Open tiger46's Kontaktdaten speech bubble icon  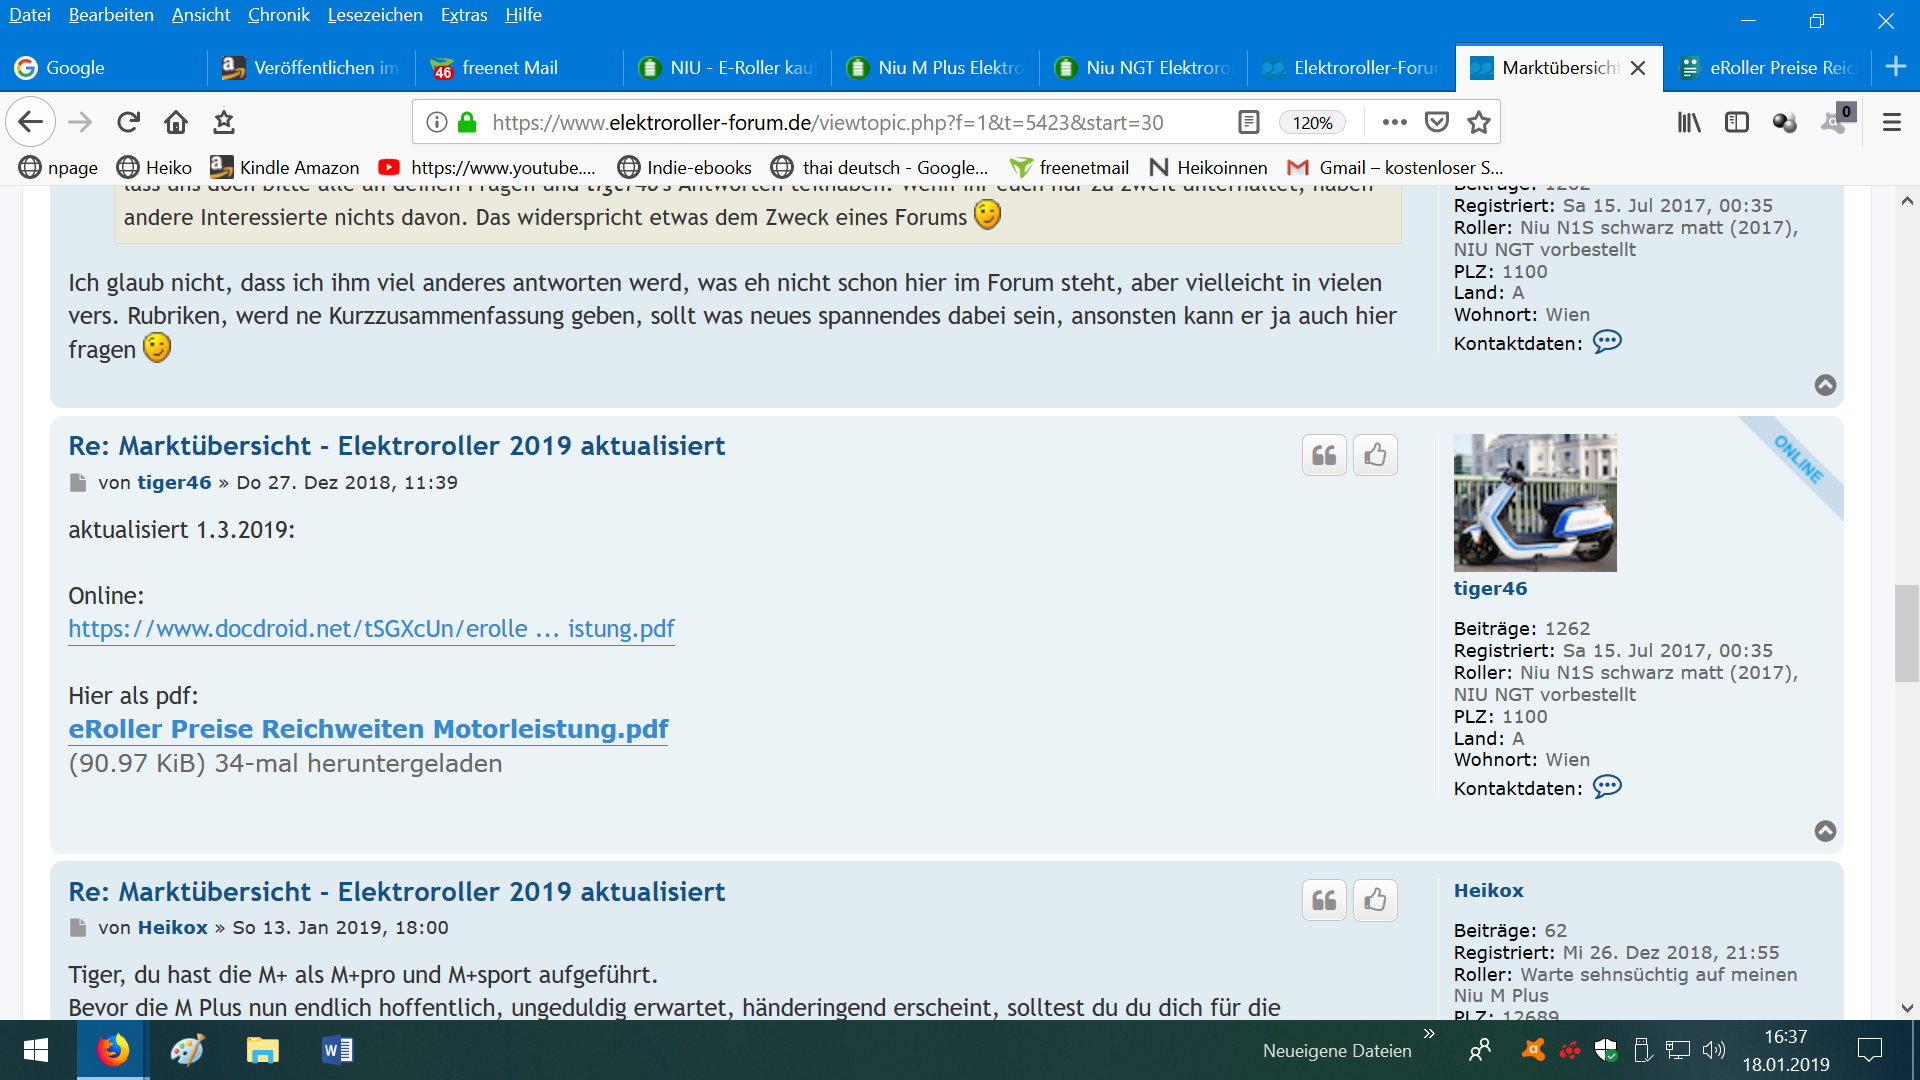click(x=1607, y=787)
